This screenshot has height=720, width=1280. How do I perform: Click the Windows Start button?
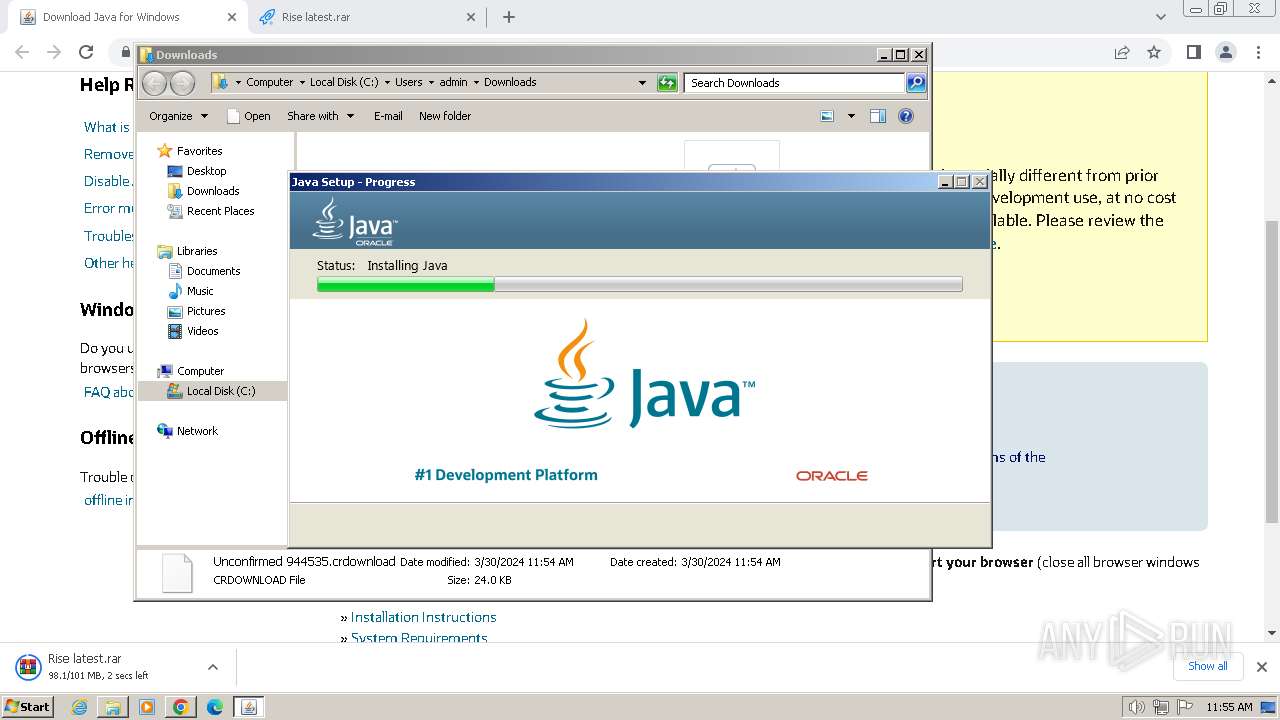(27, 707)
